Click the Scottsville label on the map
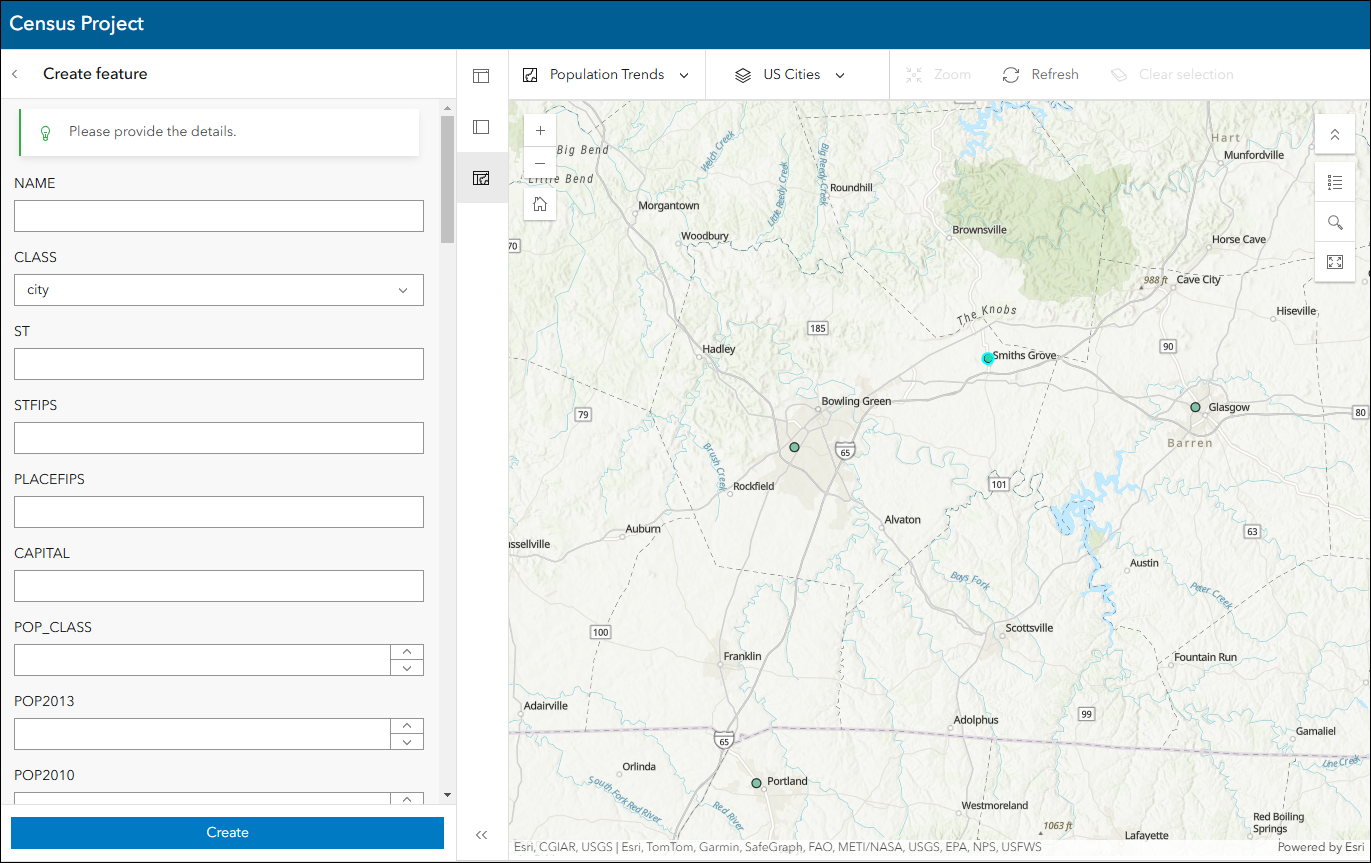 point(1029,628)
